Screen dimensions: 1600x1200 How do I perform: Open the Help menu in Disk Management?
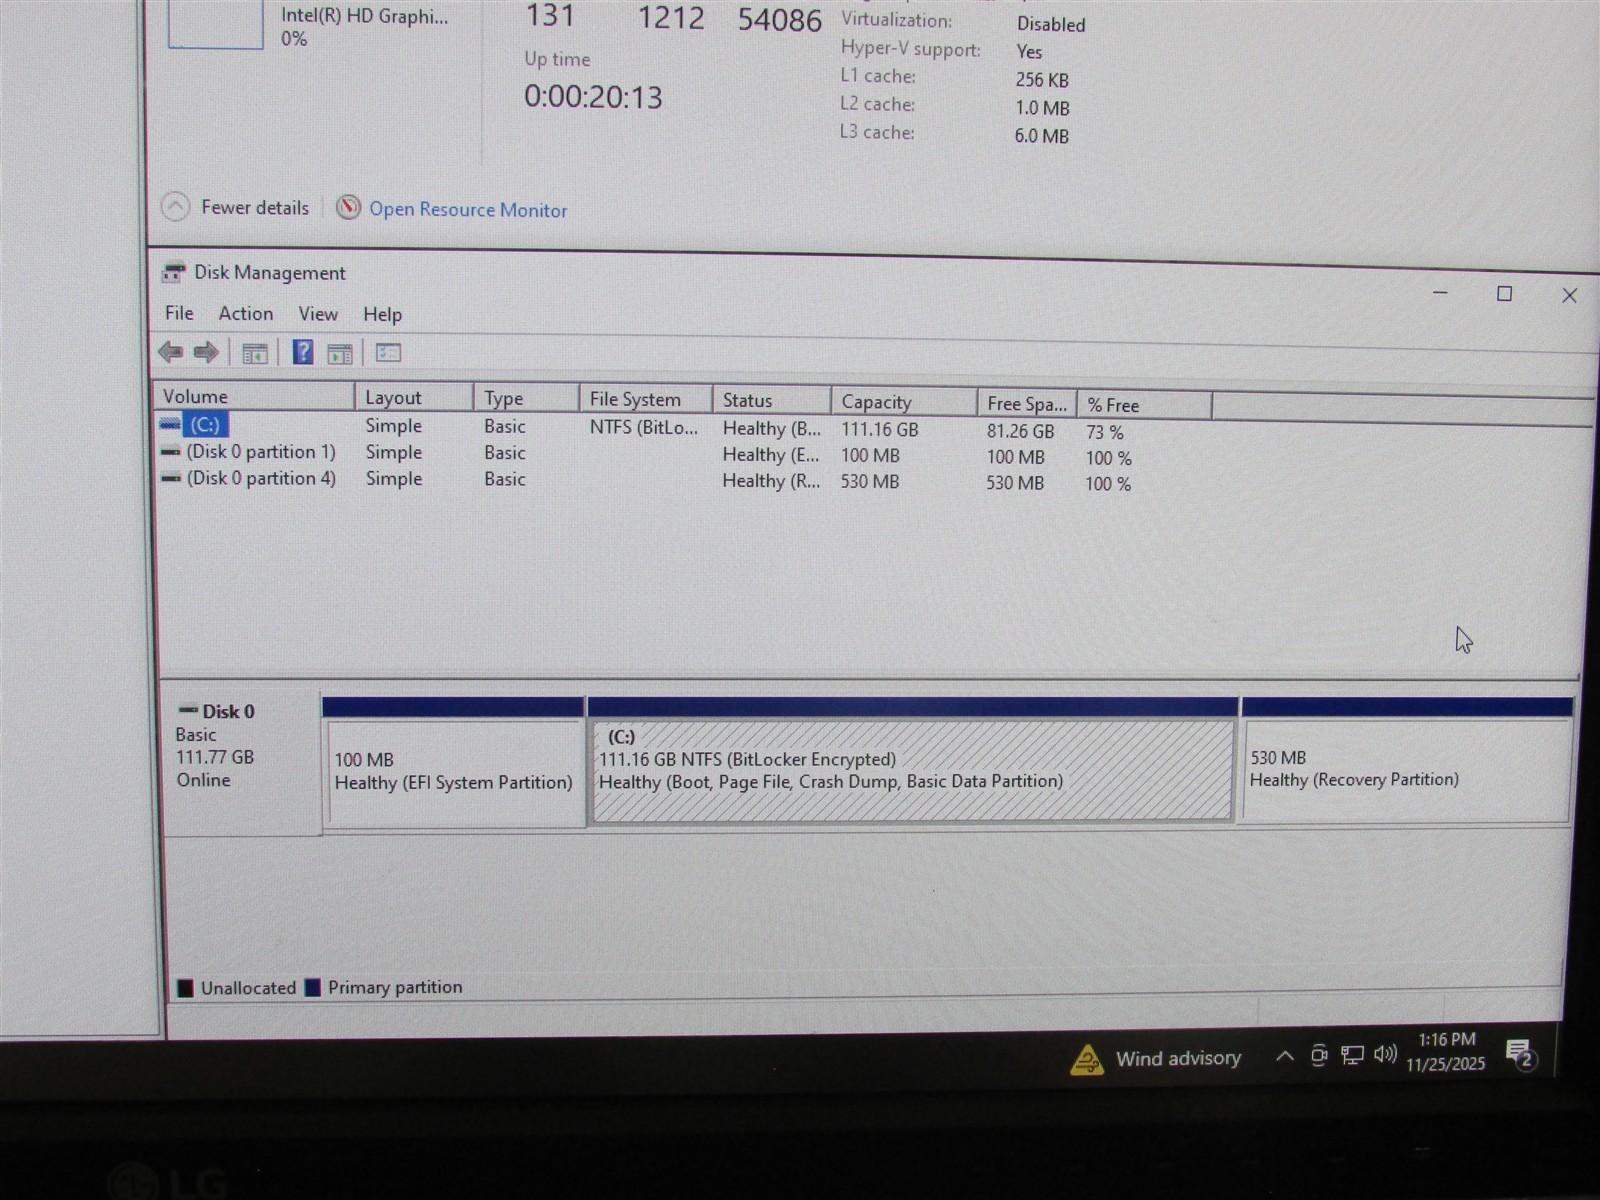point(382,315)
